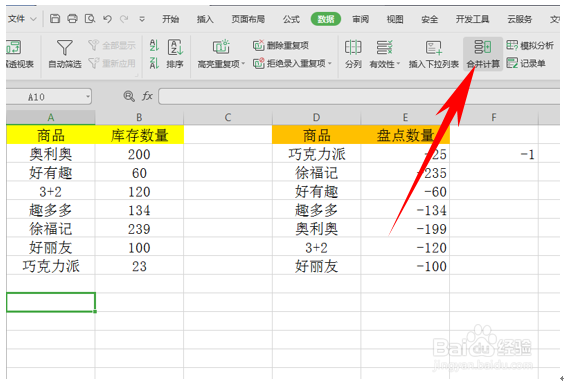Click 合并计算 consolidate button
This screenshot has width=564, height=385.
coord(483,54)
